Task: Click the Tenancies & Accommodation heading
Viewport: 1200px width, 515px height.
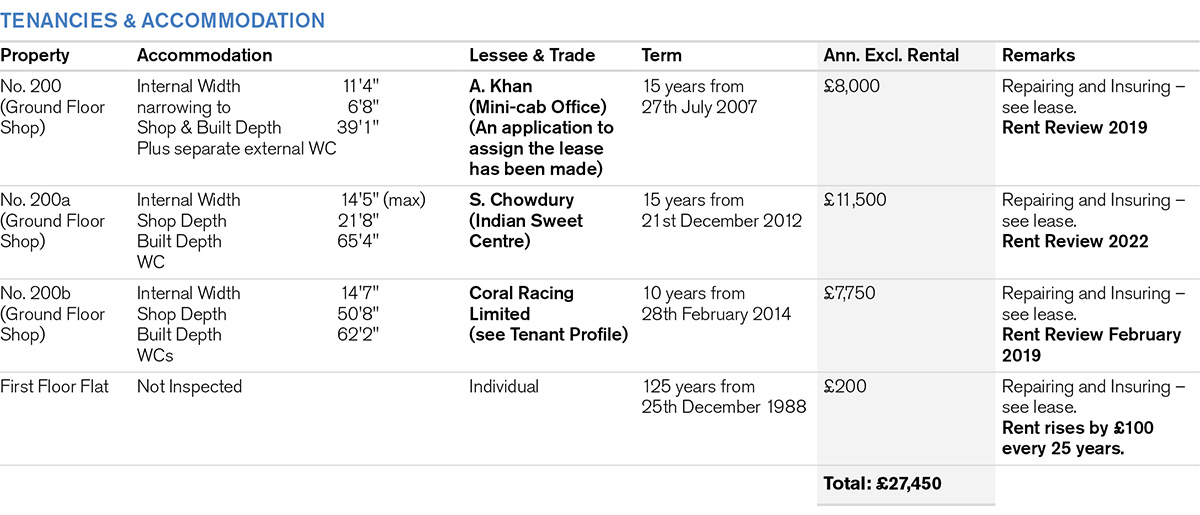Action: tap(162, 20)
